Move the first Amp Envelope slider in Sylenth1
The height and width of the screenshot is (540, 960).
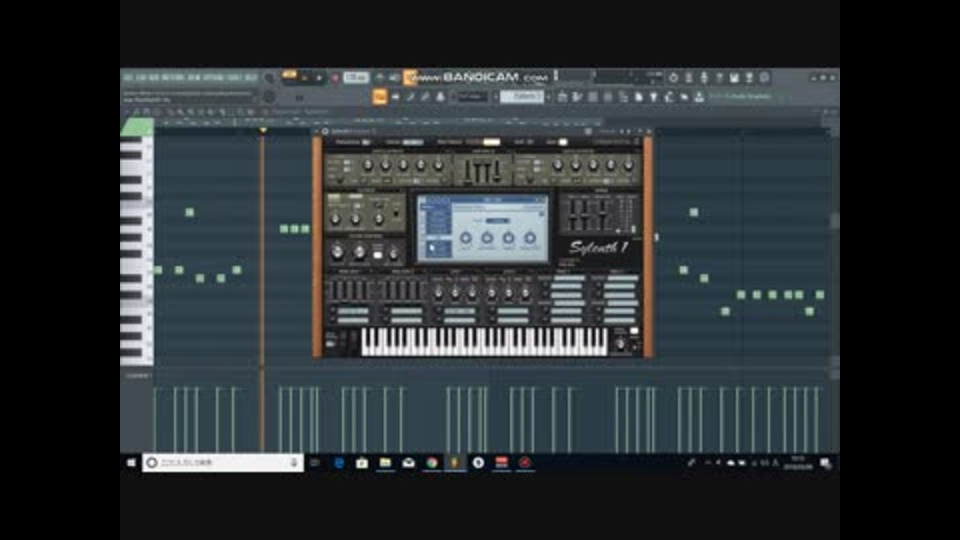469,171
